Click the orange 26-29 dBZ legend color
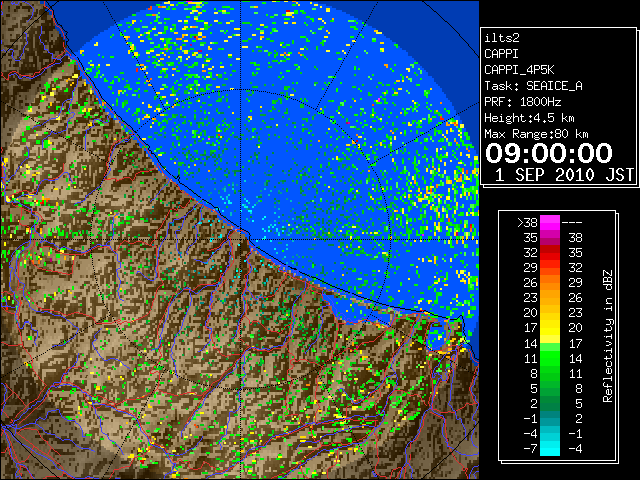The width and height of the screenshot is (640, 480). pyautogui.click(x=550, y=282)
